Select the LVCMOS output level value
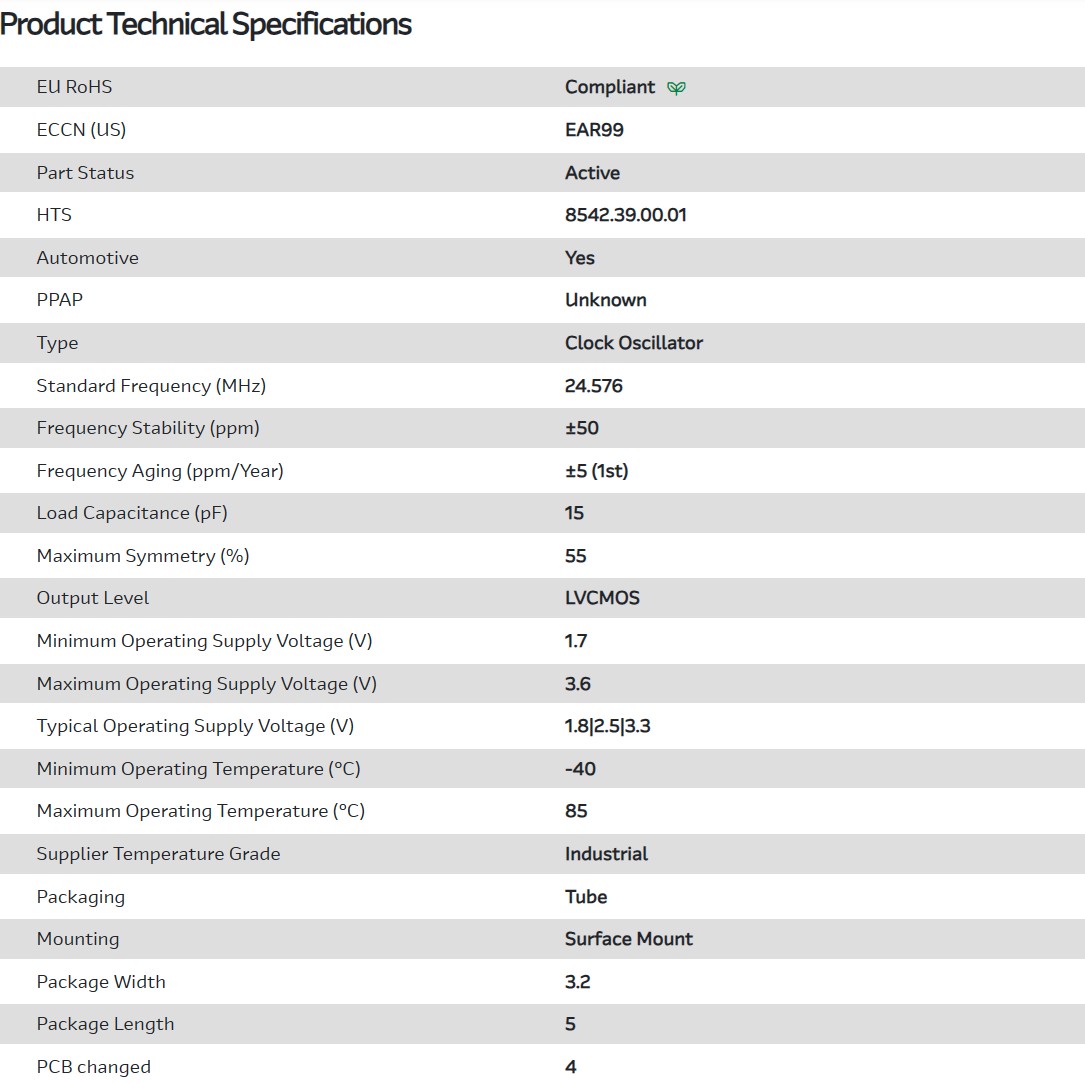1085x1084 pixels. tap(602, 598)
